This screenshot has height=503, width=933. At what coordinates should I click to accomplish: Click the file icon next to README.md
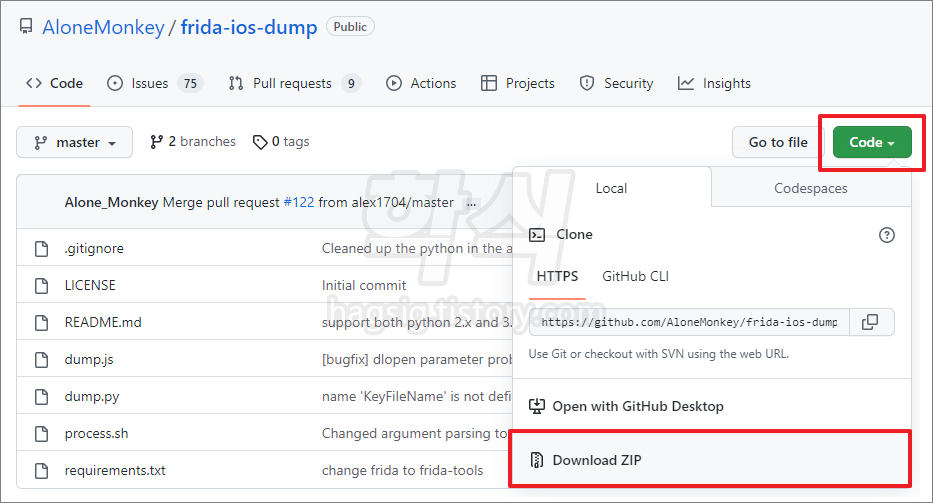[41, 323]
